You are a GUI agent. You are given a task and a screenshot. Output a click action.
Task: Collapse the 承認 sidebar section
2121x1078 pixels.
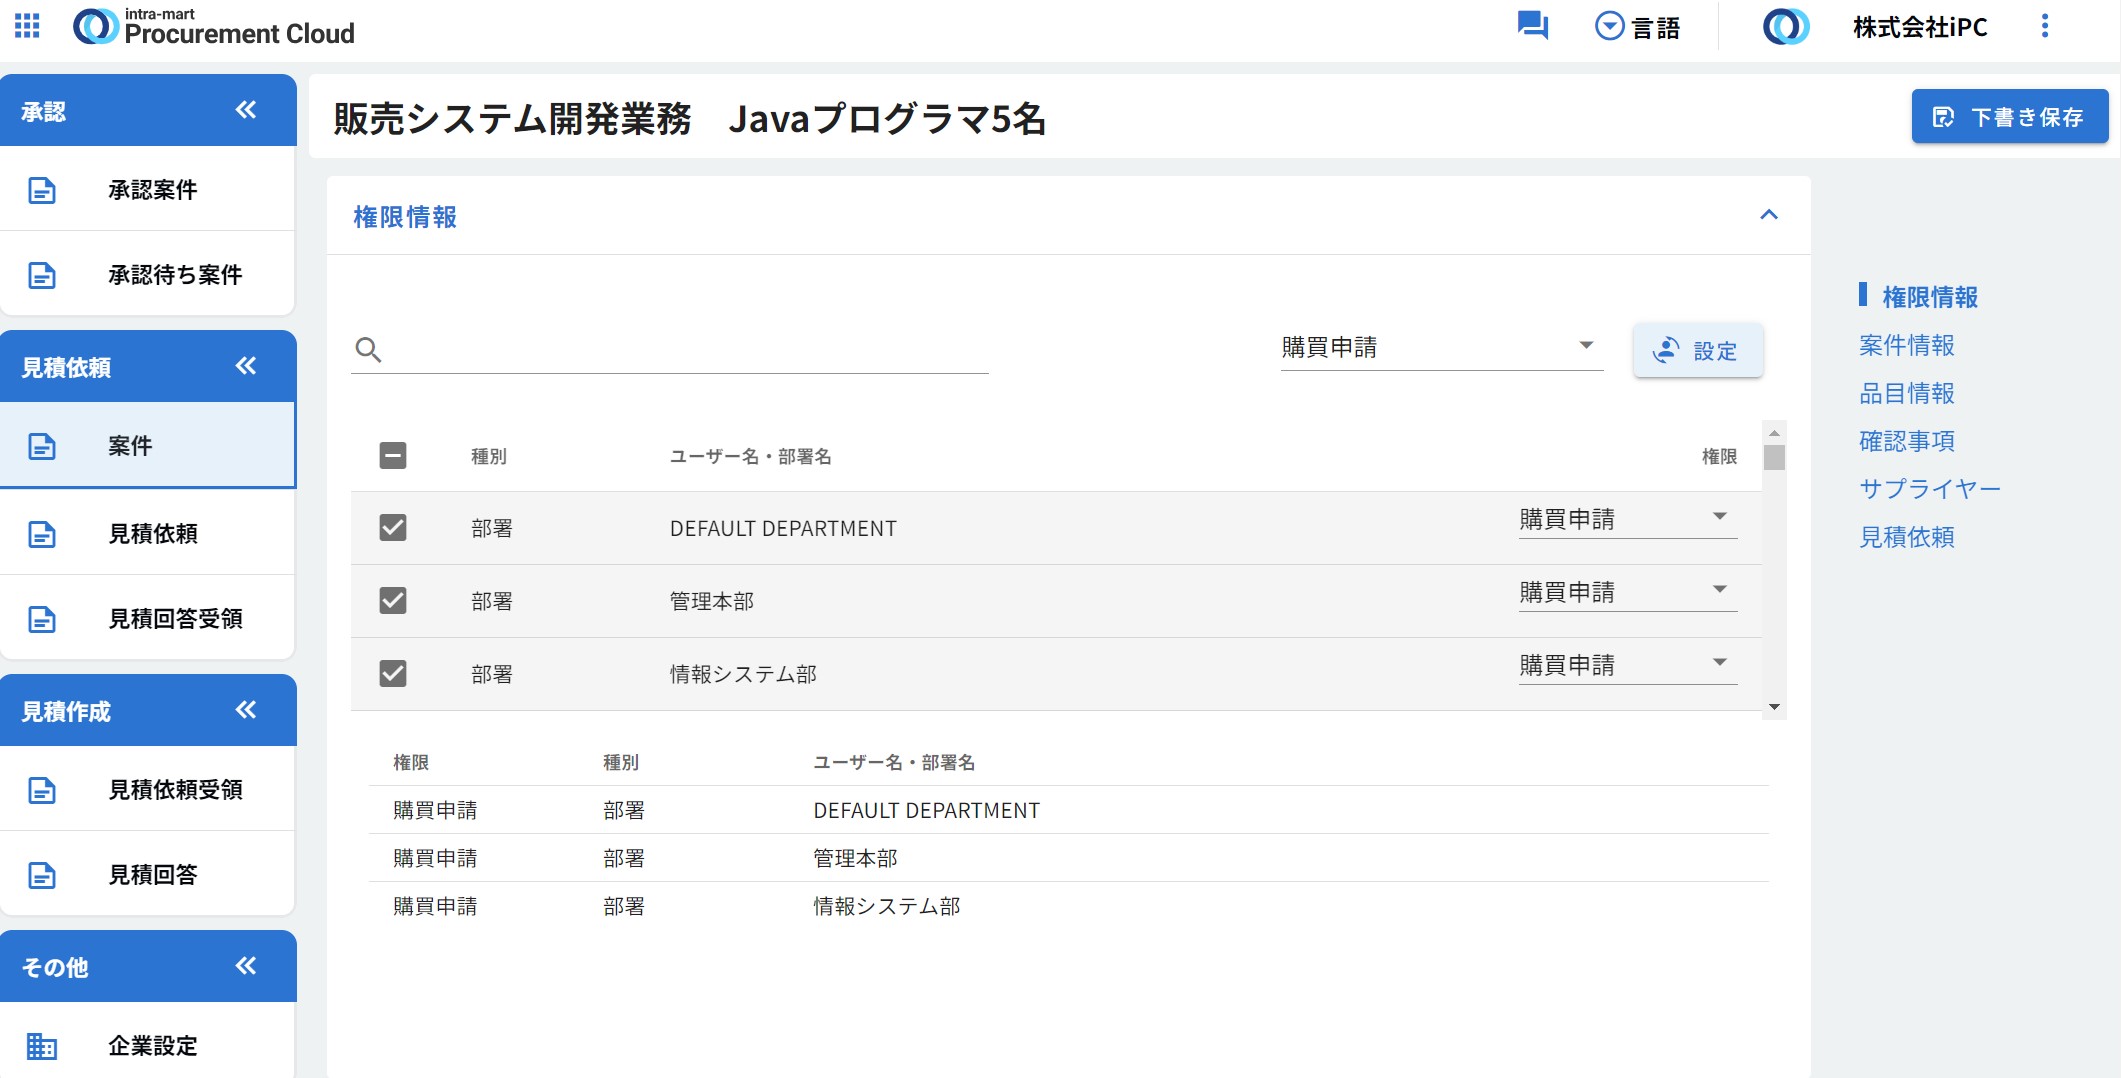pyautogui.click(x=246, y=110)
